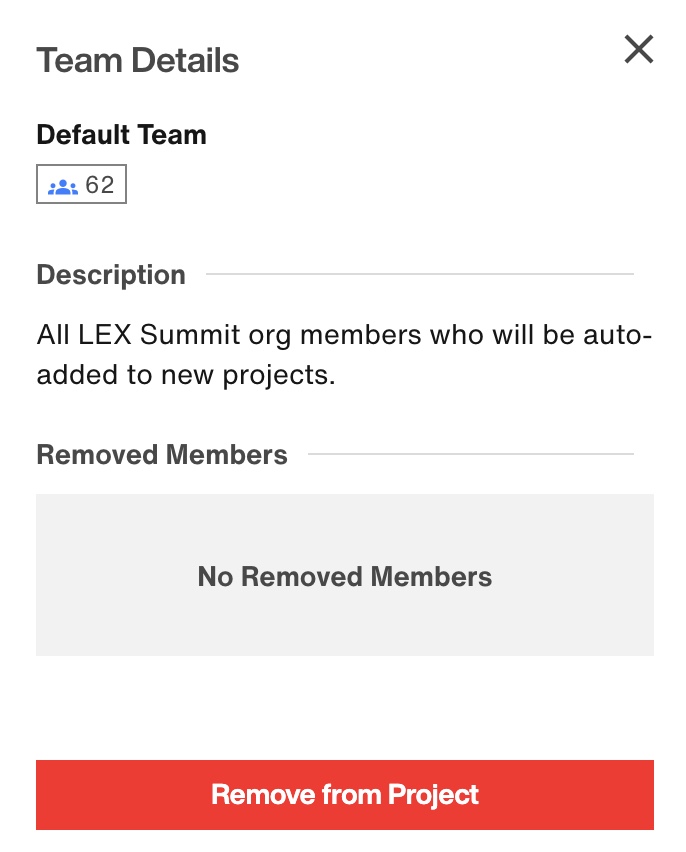The image size is (686, 852).
Task: Click the word 'Project' on red button
Action: (433, 795)
